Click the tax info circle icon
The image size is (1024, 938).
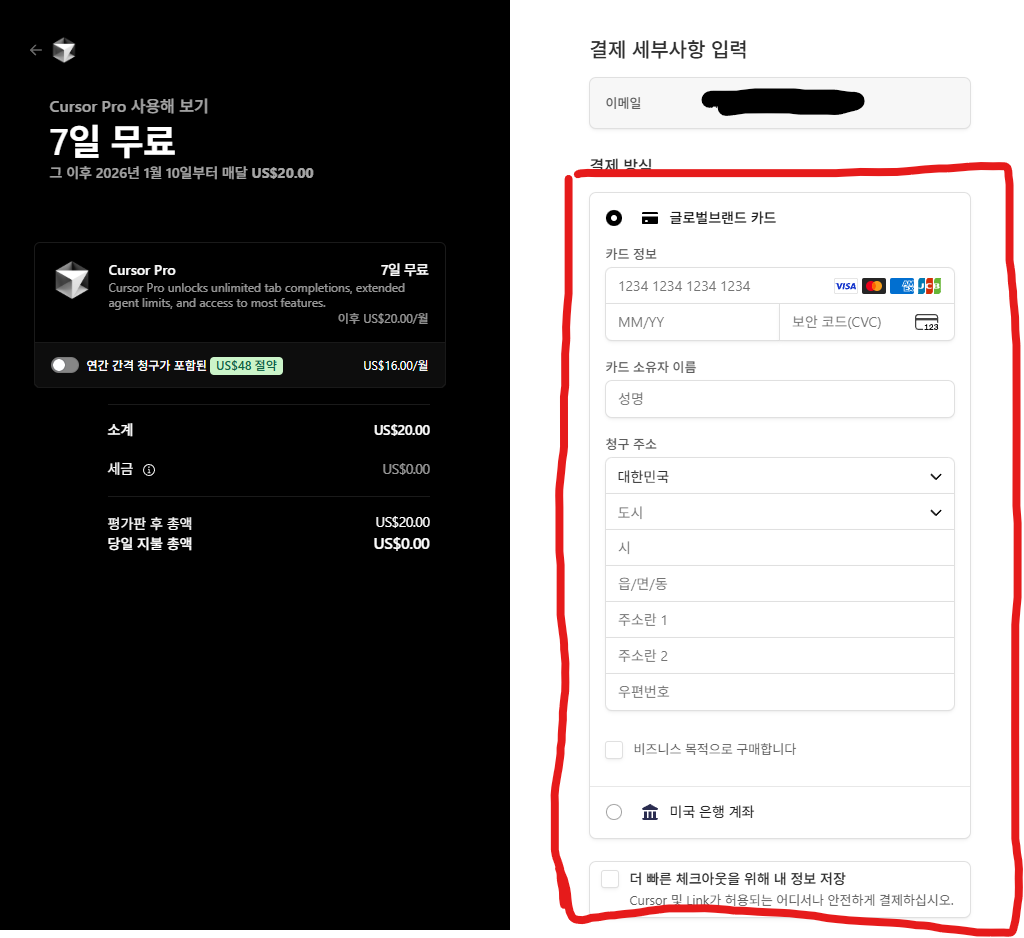click(149, 470)
